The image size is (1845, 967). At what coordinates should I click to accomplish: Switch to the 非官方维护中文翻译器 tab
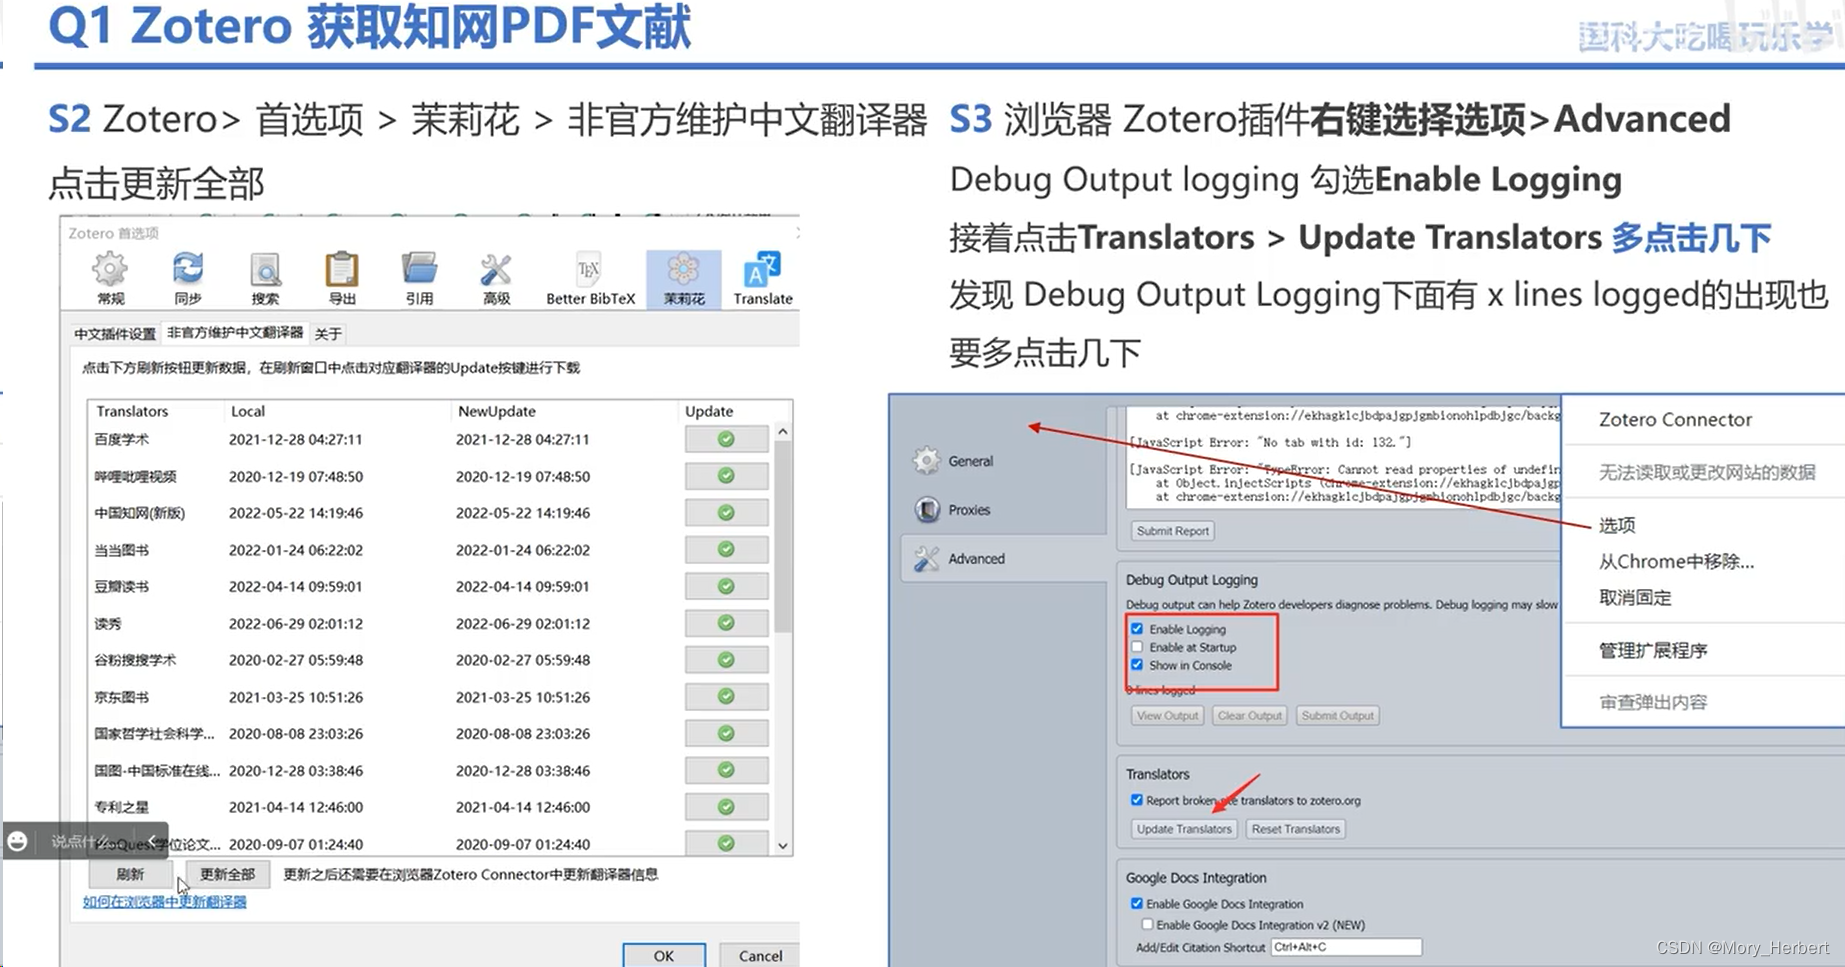point(235,332)
